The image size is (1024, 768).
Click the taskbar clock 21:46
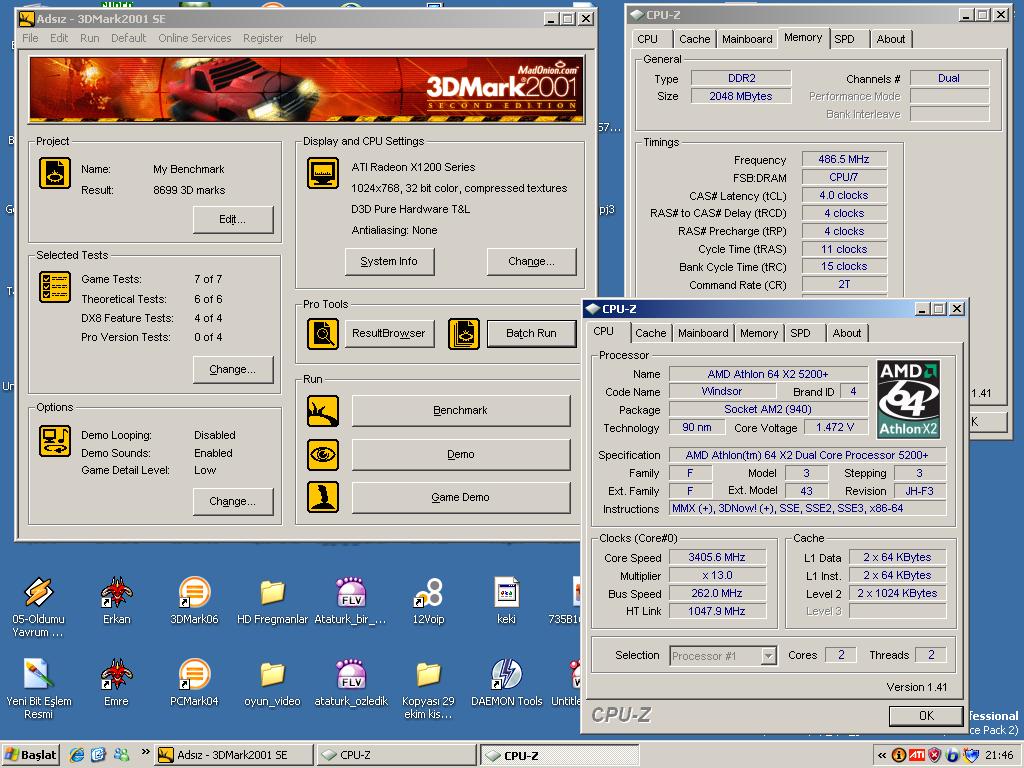click(999, 756)
